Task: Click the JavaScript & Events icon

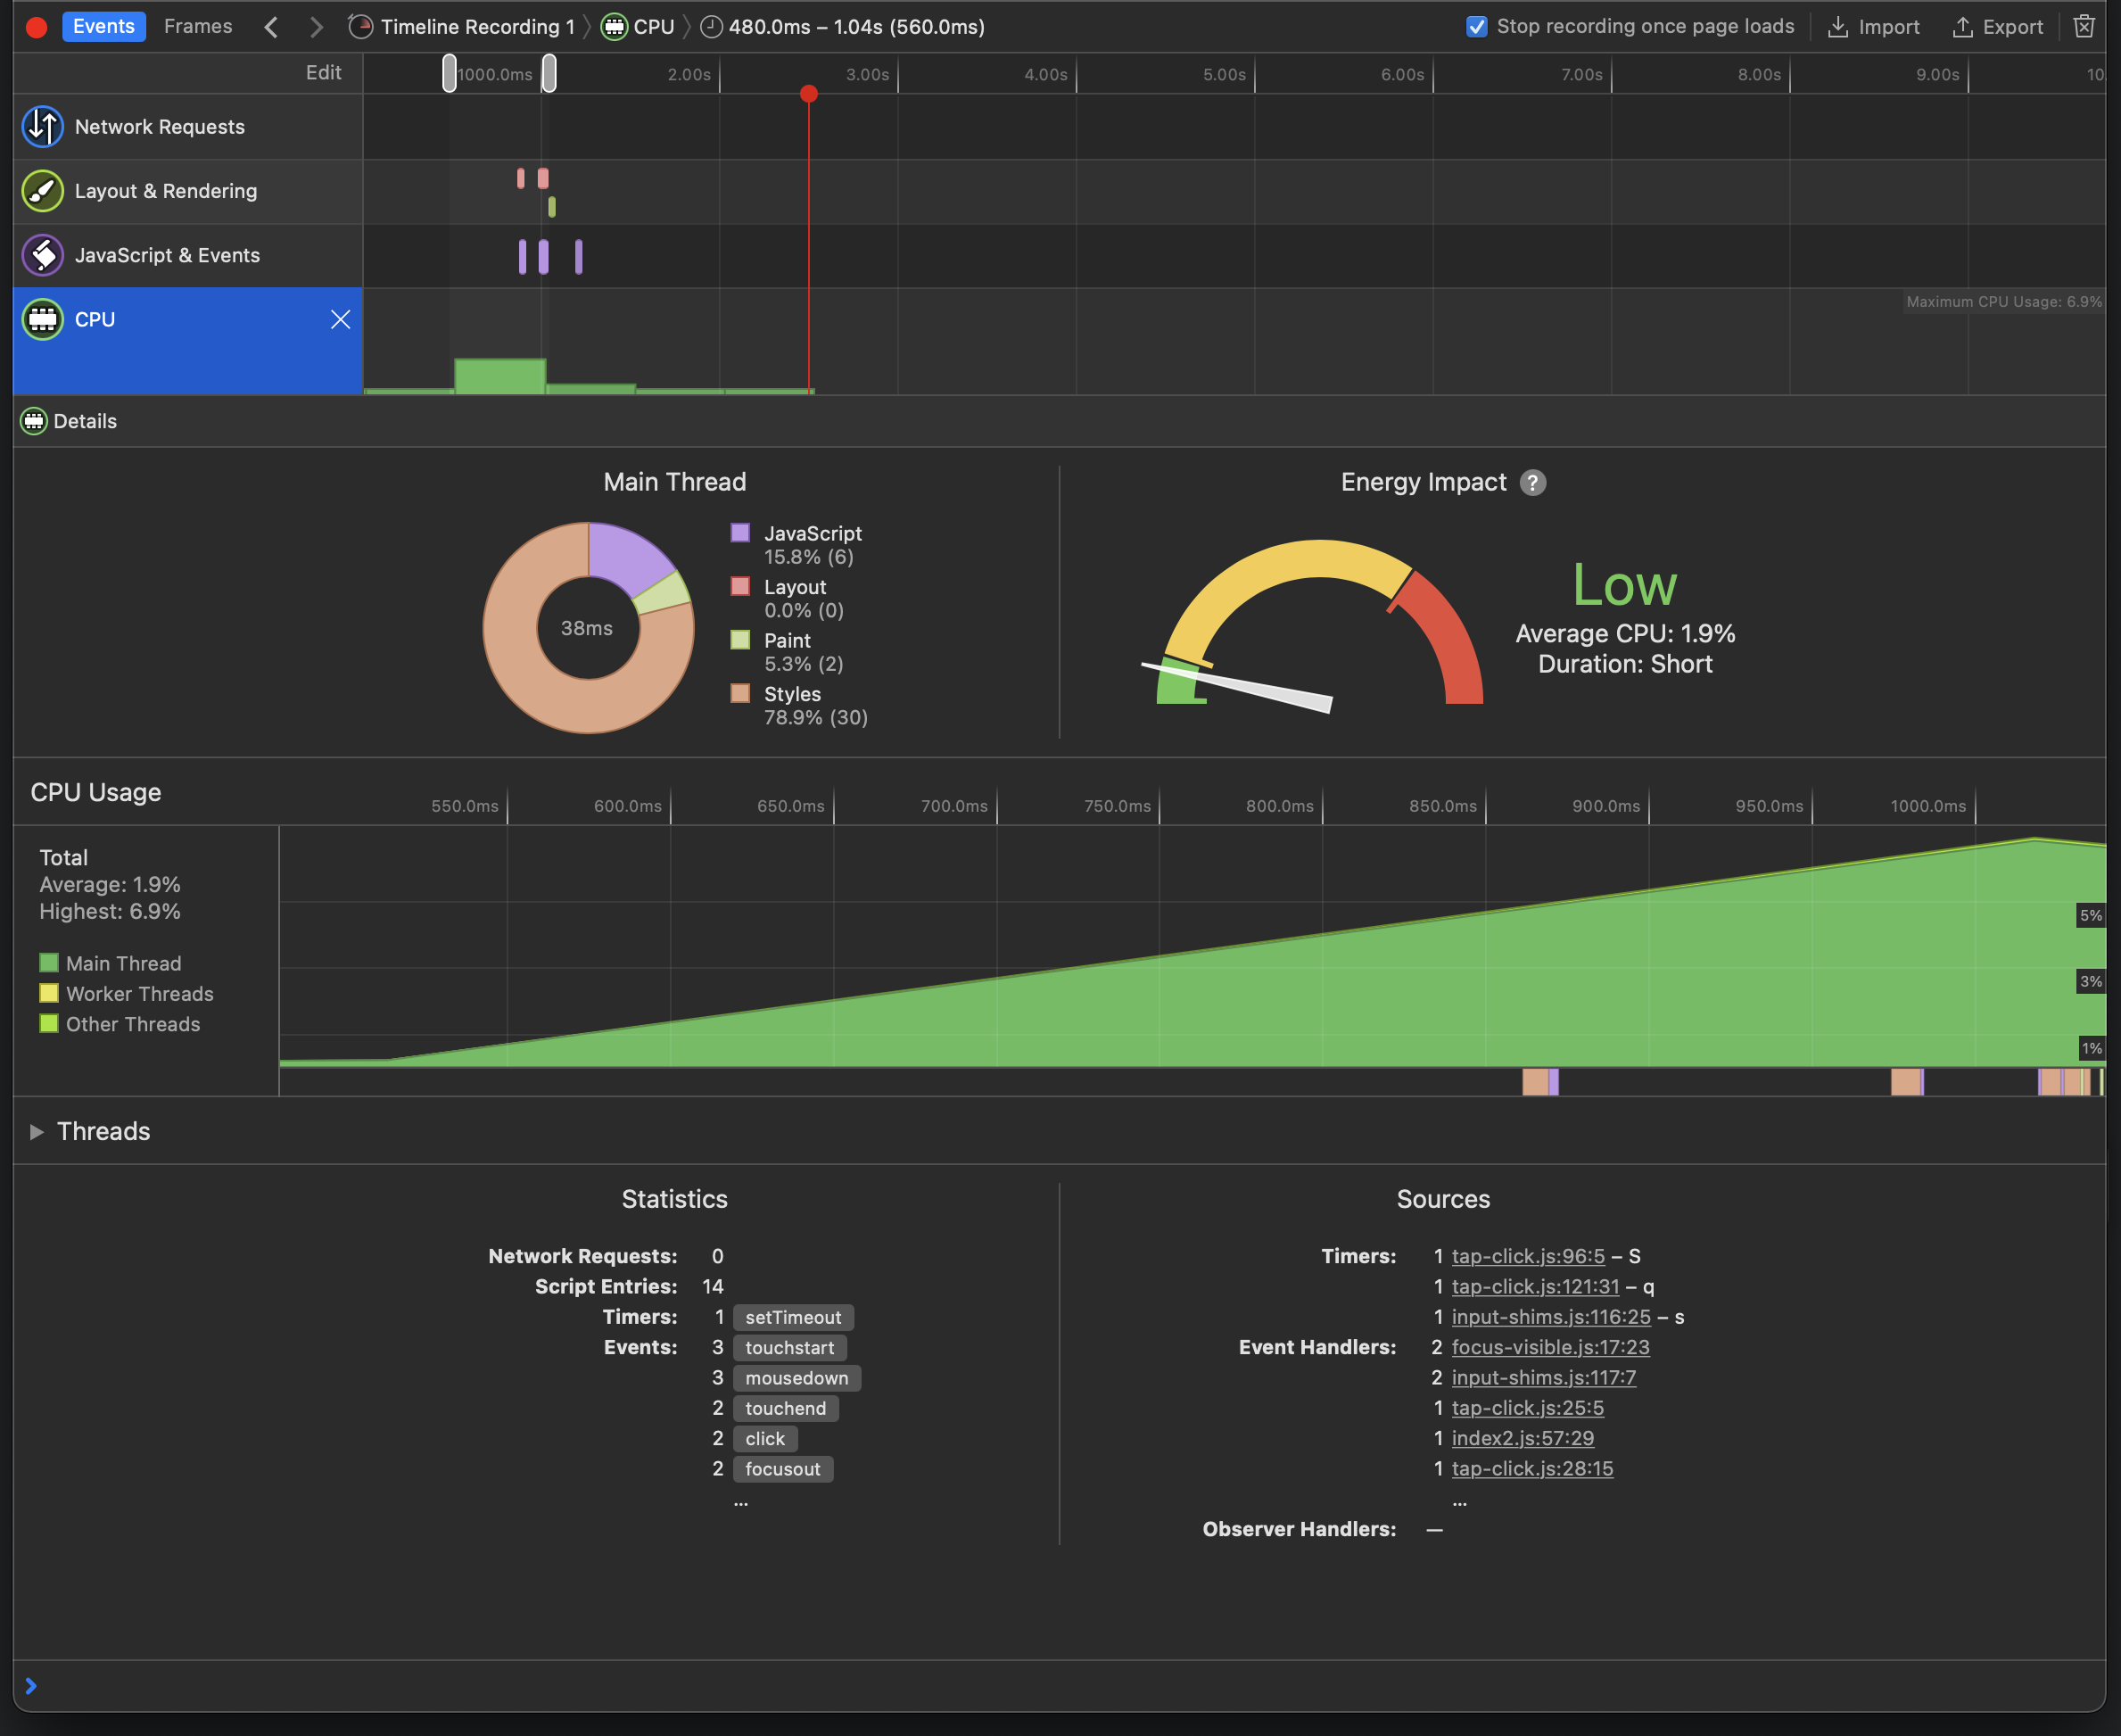Action: coord(43,255)
